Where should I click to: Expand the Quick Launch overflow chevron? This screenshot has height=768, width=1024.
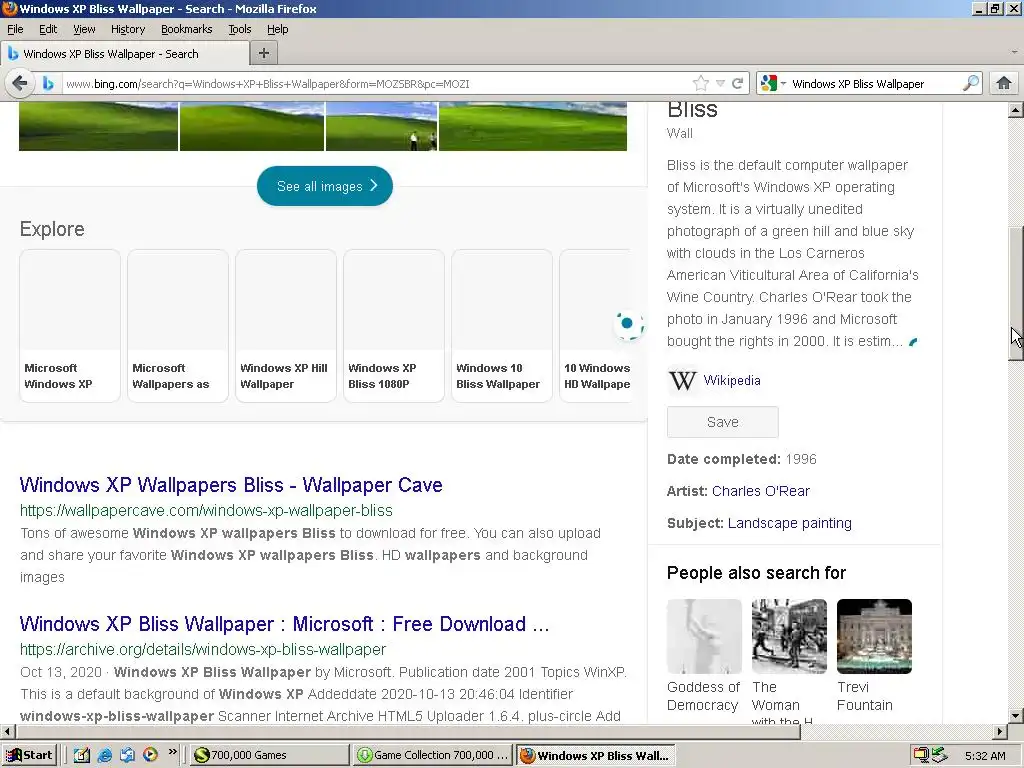[x=172, y=752]
